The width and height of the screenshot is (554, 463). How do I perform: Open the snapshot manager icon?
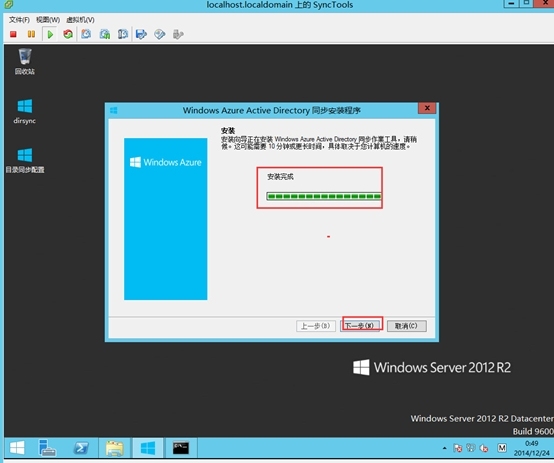[123, 34]
